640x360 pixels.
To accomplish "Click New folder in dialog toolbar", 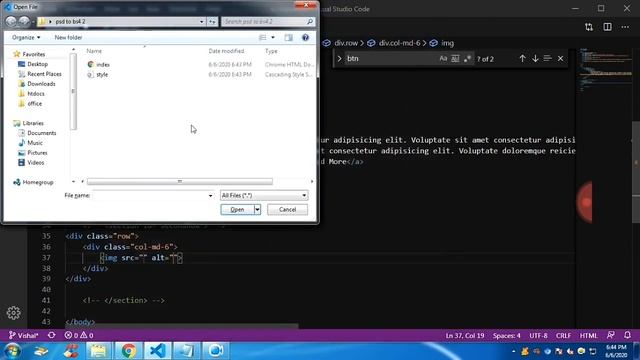I will pyautogui.click(x=68, y=38).
